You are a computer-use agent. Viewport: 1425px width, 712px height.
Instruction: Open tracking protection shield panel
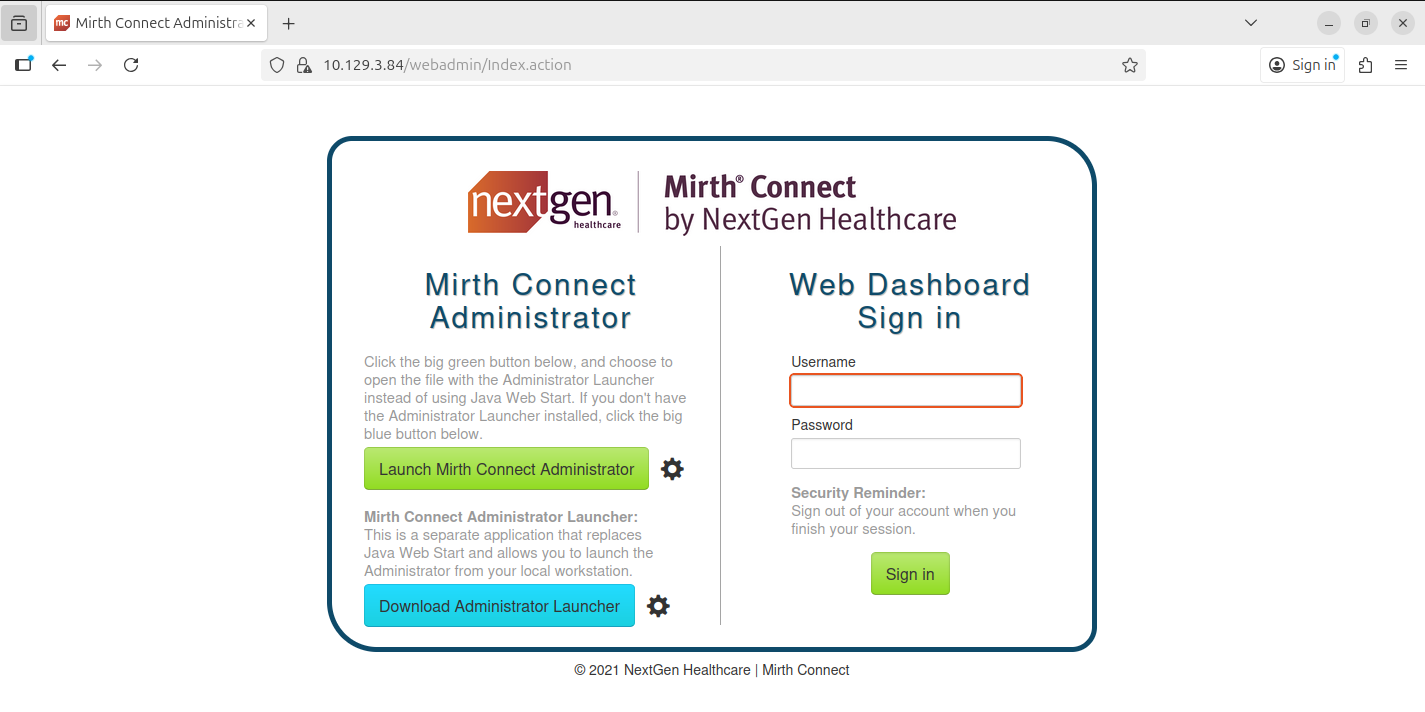tap(278, 65)
